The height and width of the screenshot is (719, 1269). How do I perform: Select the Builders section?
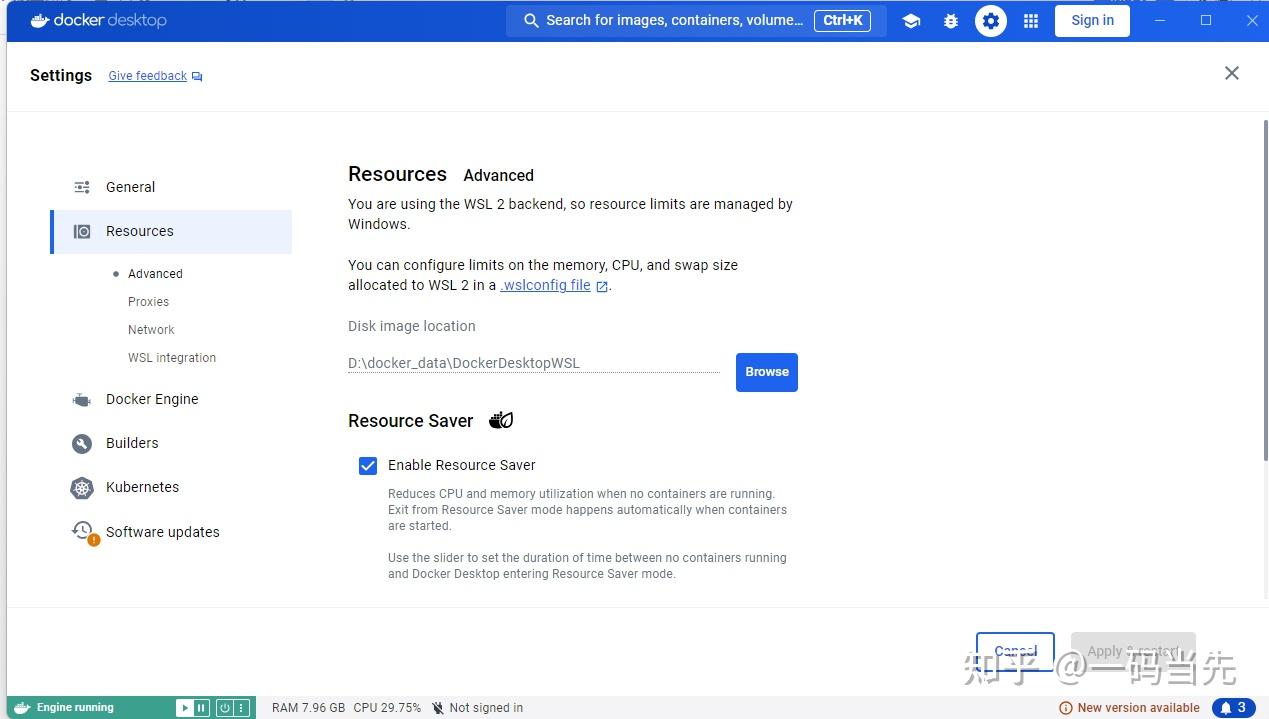click(171, 443)
